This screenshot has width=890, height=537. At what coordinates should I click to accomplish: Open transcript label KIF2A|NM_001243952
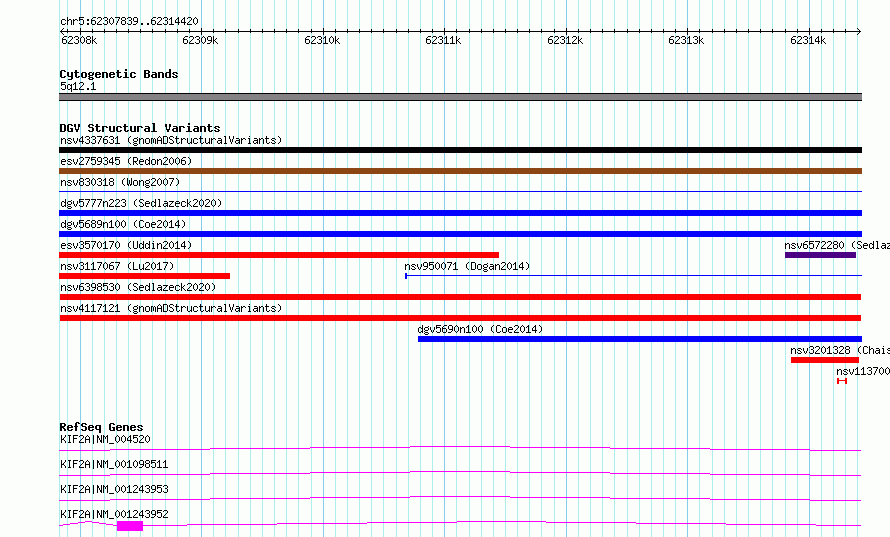114,514
